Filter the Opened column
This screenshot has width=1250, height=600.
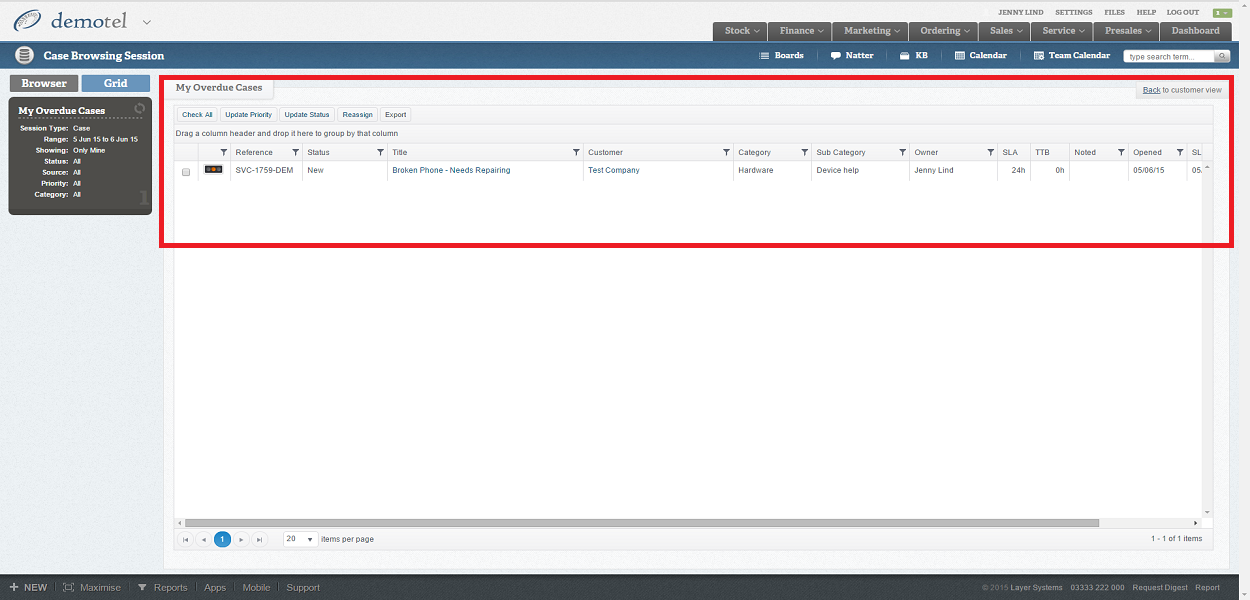pos(1180,152)
